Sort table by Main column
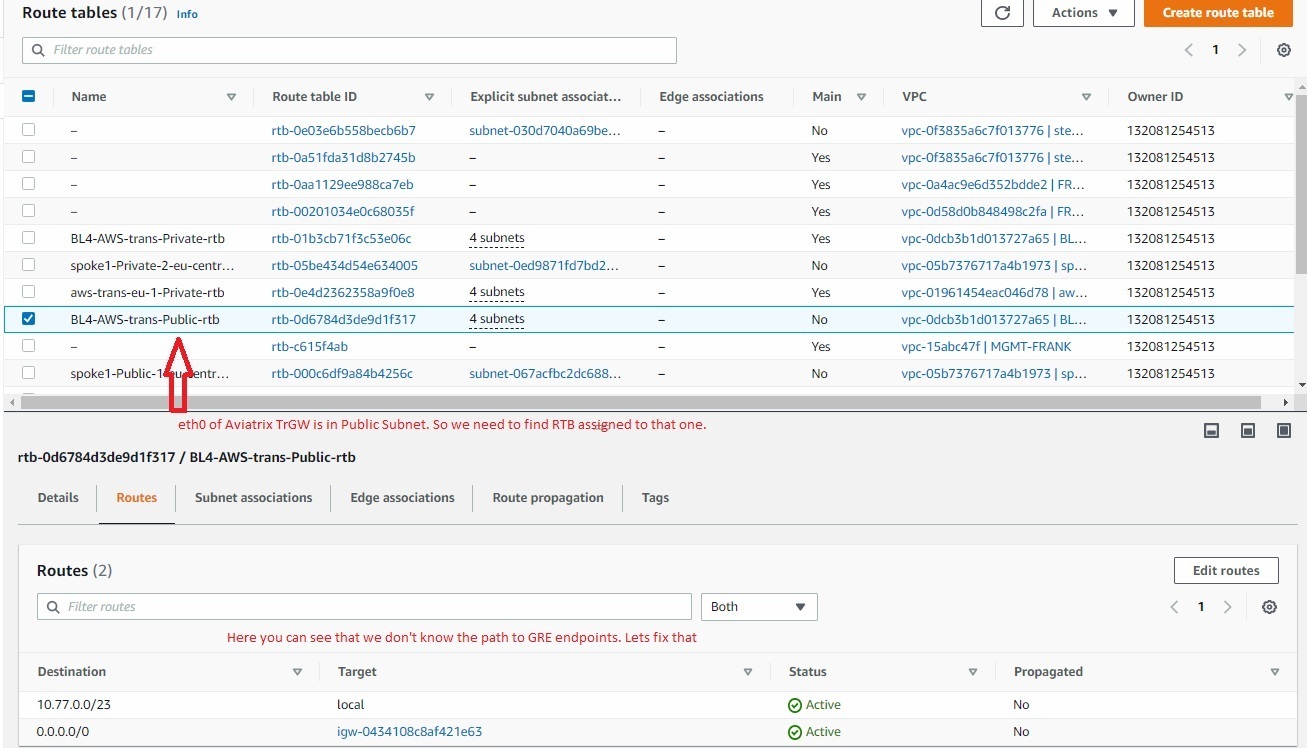 [x=861, y=97]
